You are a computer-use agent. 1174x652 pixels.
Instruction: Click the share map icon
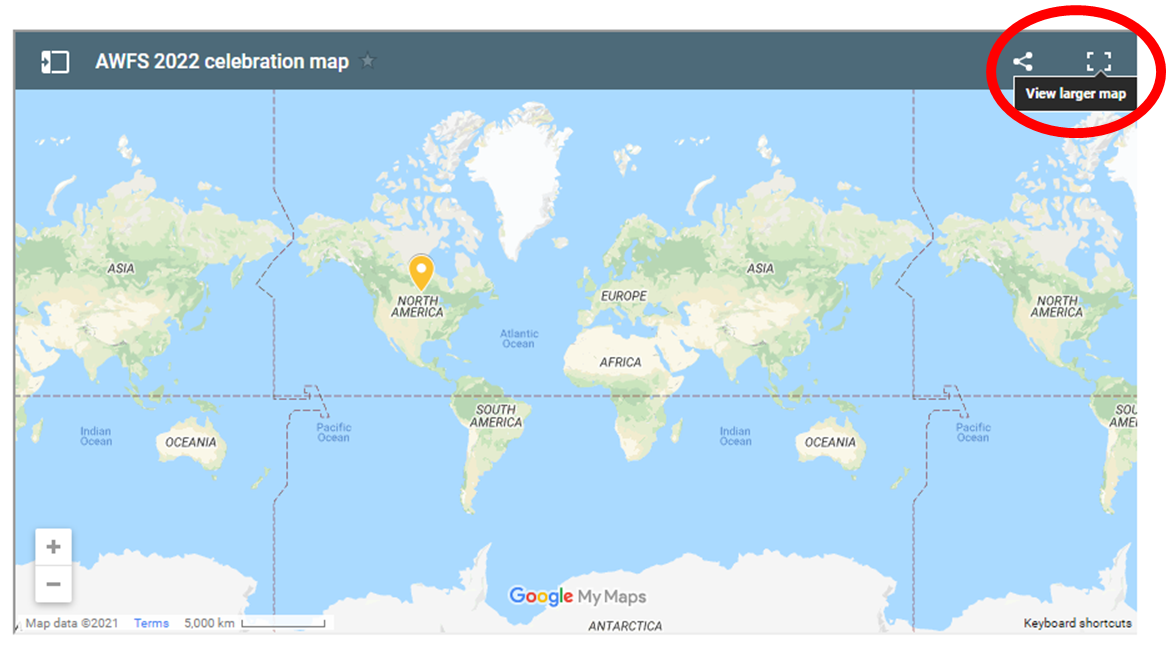[1022, 62]
